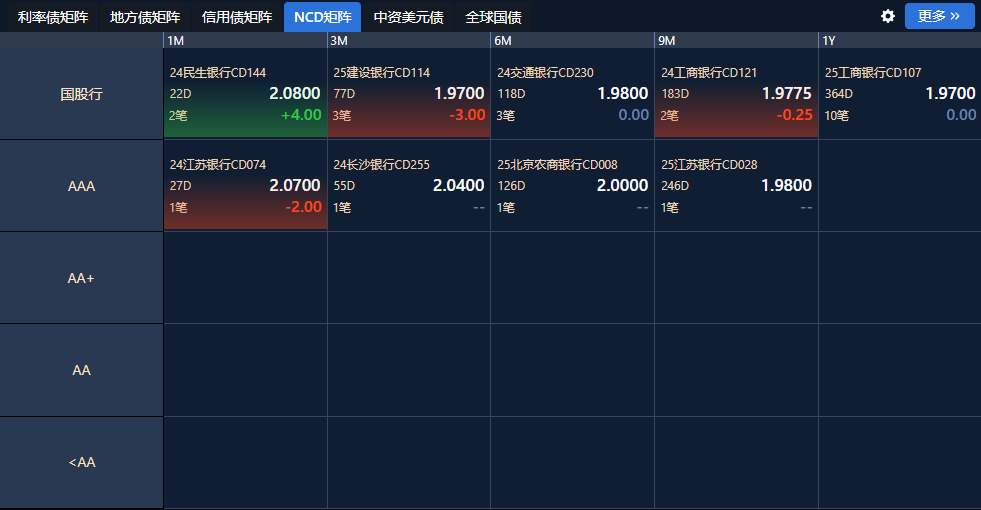Viewport: 981px width, 510px height.
Task: Click the 24江苏银行CD074 quote cell
Action: click(x=245, y=186)
